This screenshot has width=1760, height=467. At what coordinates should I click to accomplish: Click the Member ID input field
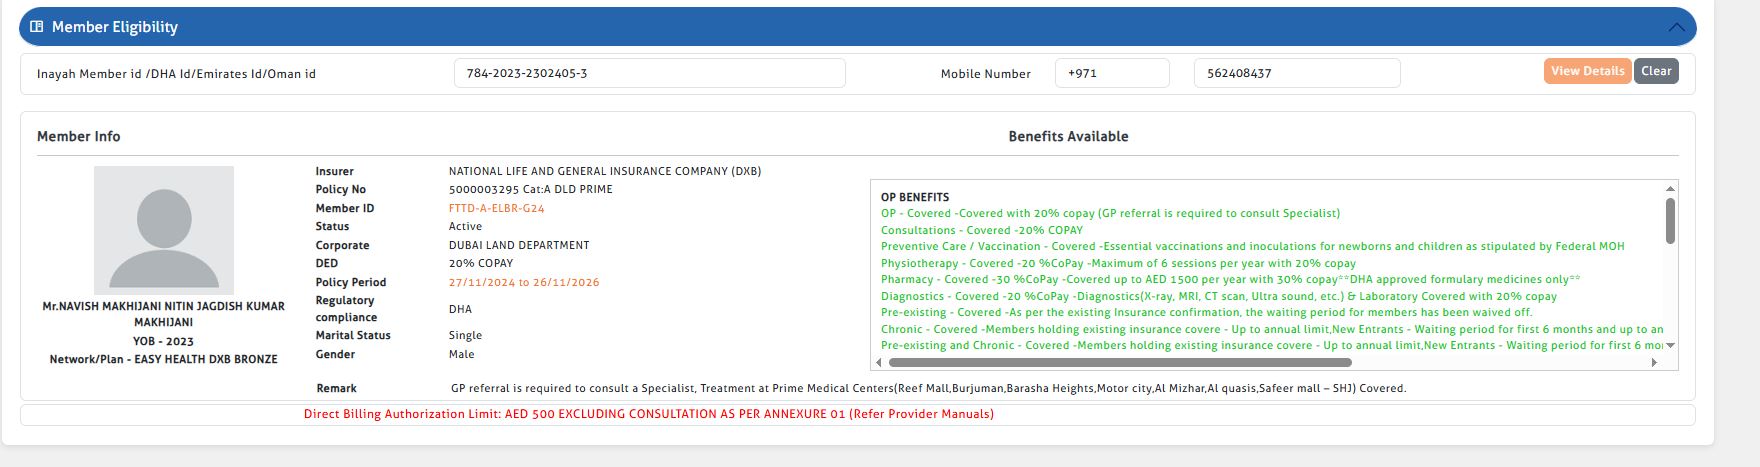(650, 73)
